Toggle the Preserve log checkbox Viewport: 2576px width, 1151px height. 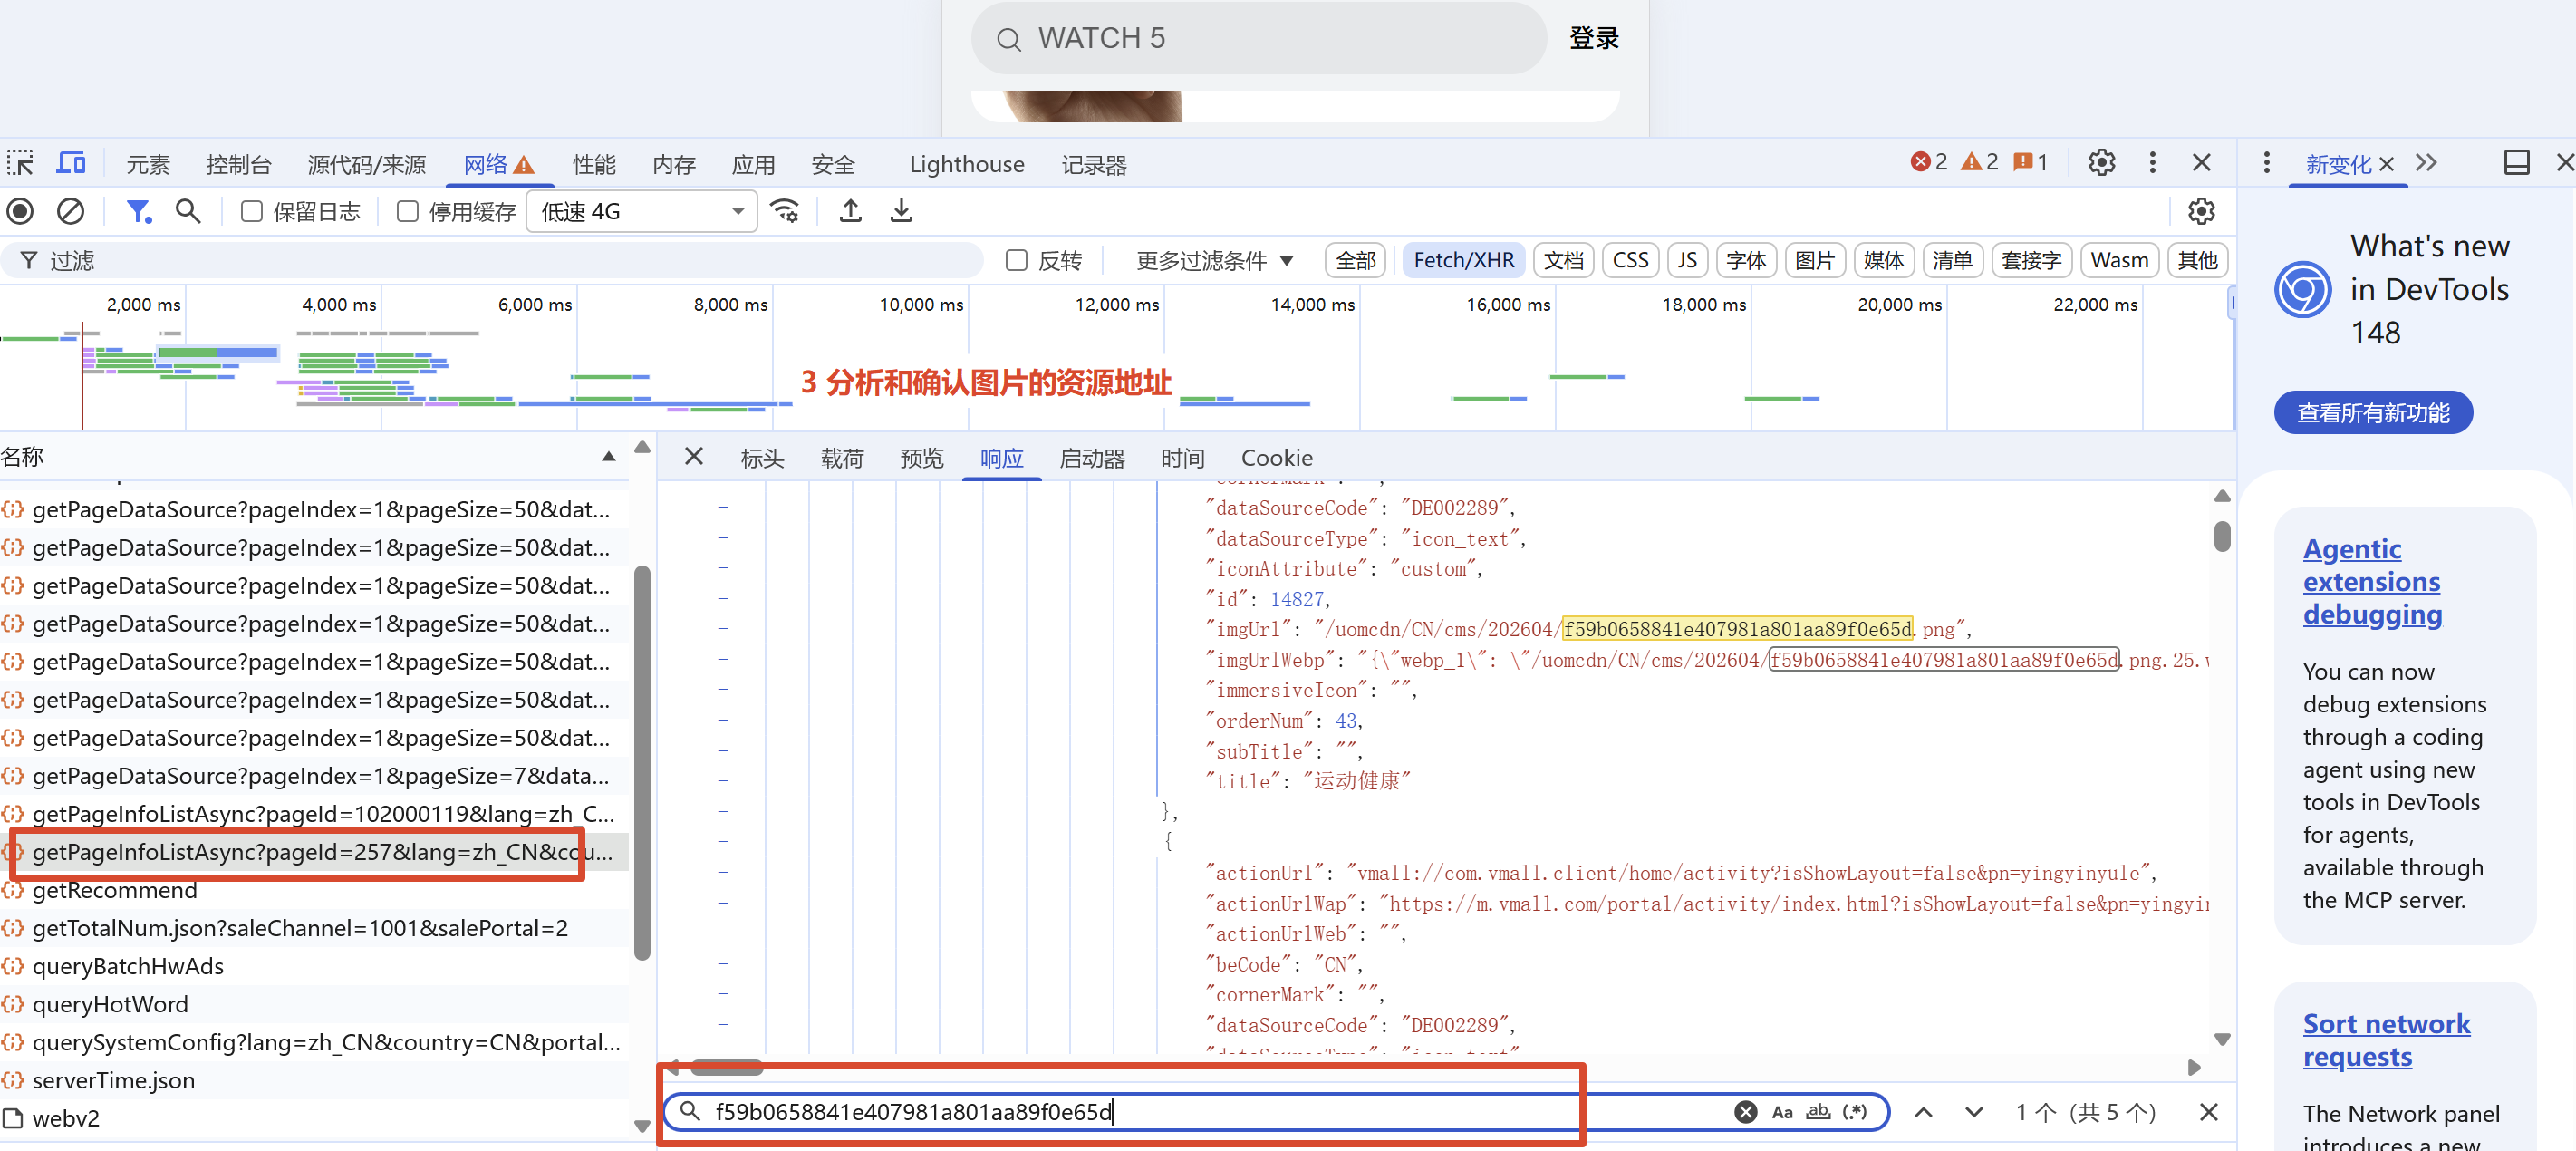251,211
